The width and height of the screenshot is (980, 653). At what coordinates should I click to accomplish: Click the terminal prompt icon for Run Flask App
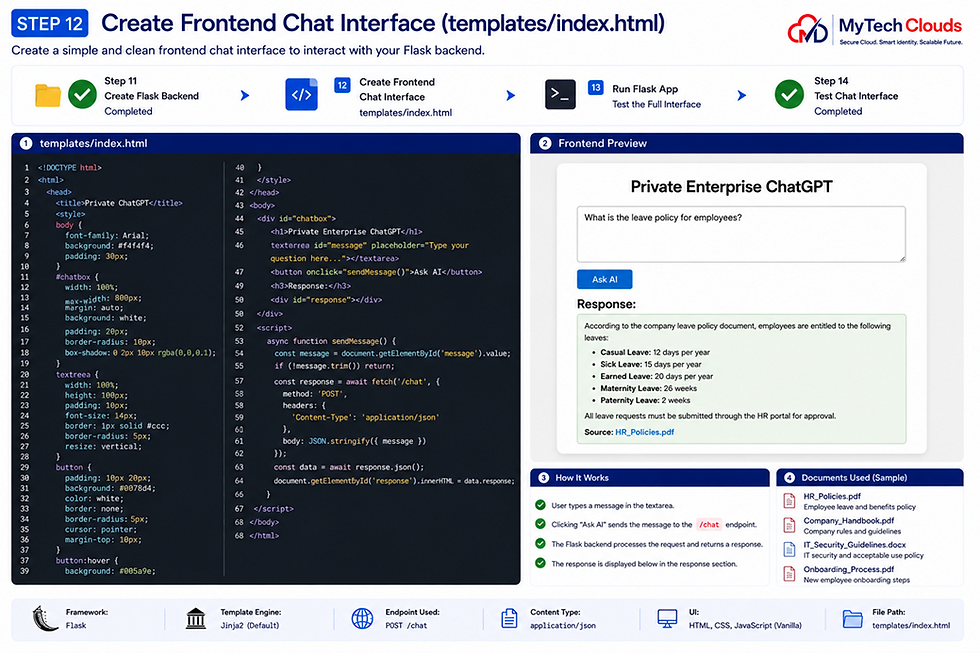pyautogui.click(x=560, y=94)
